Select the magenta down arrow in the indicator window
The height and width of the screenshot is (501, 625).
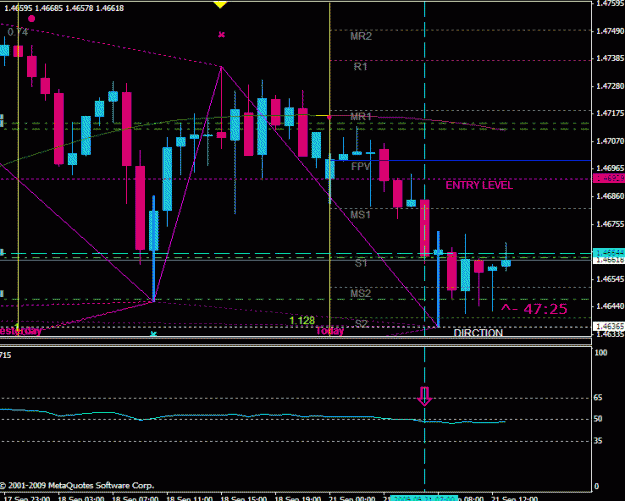click(424, 396)
